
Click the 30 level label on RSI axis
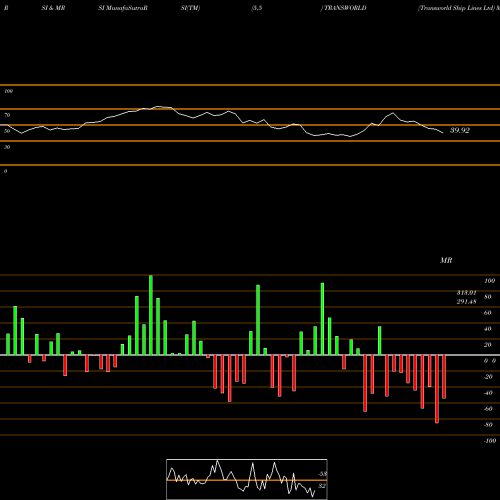pyautogui.click(x=7, y=147)
